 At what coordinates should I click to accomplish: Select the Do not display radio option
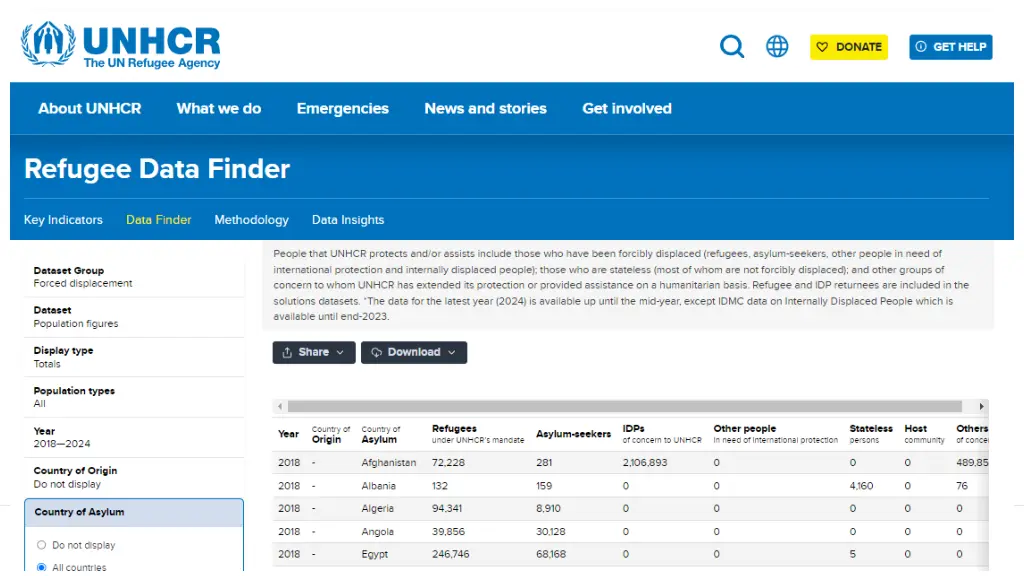click(42, 545)
